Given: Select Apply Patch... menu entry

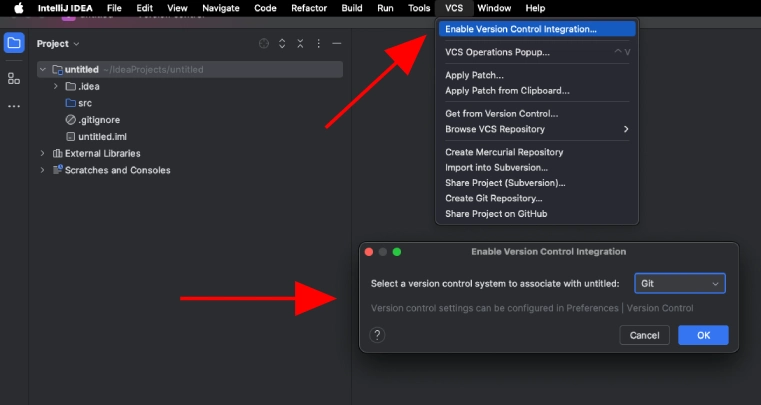Looking at the screenshot, I should [537, 75].
